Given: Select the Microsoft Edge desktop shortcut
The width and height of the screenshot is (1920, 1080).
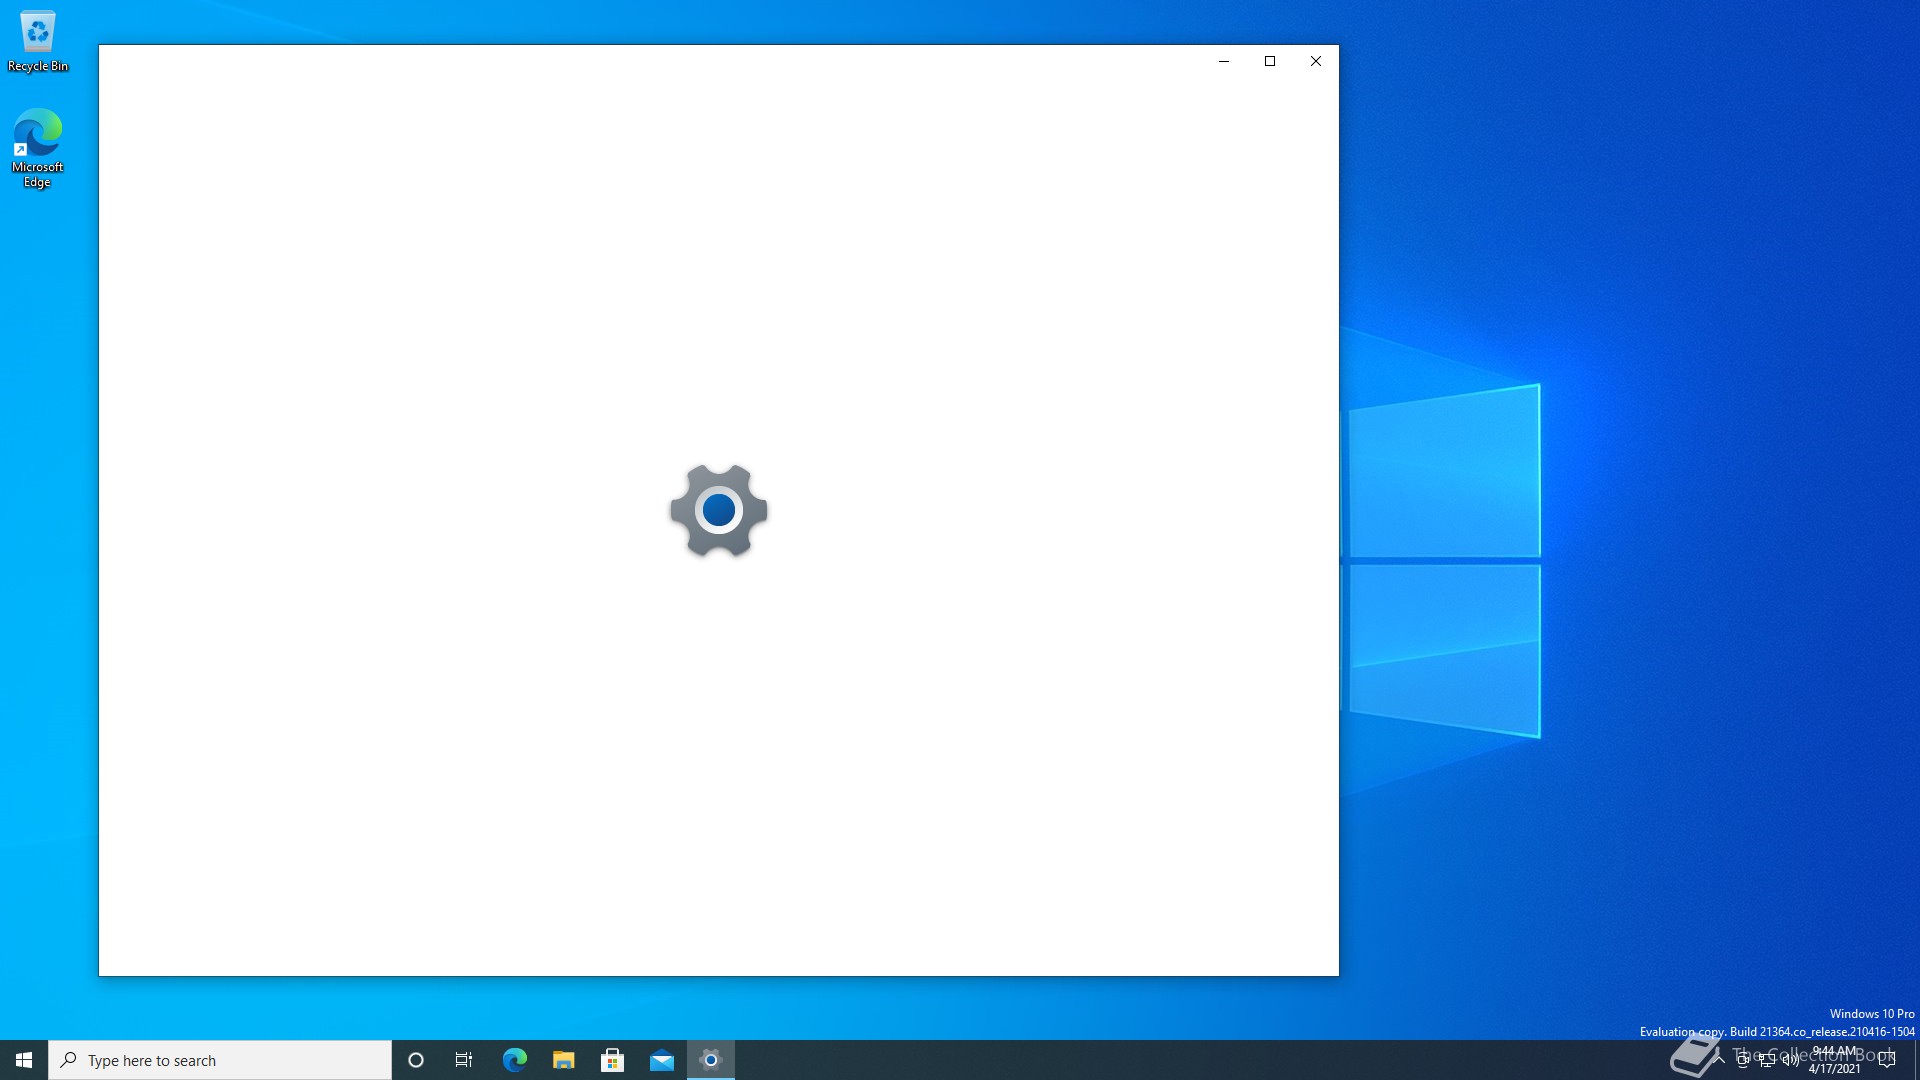Looking at the screenshot, I should coord(38,148).
